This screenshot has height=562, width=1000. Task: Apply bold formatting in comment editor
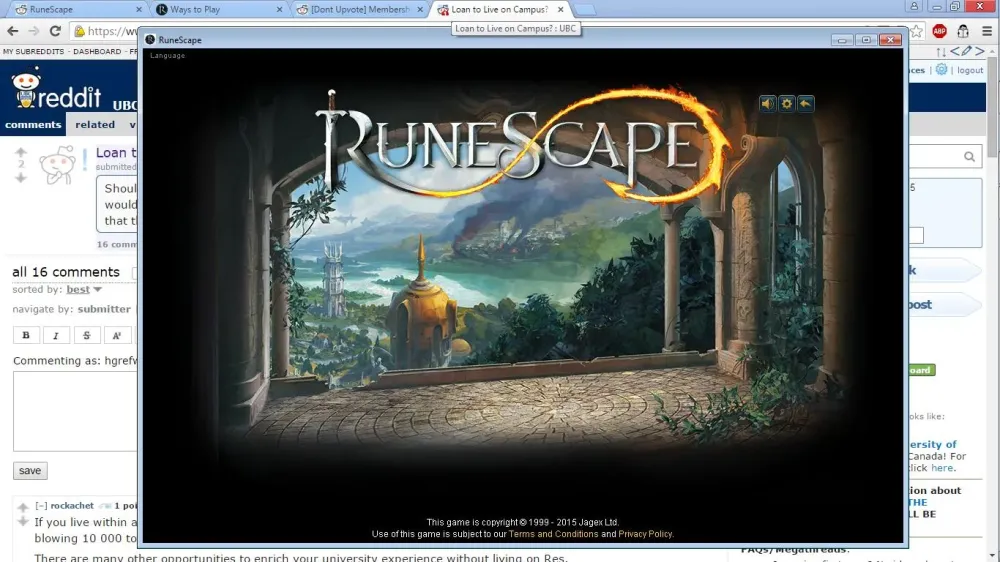(x=26, y=335)
